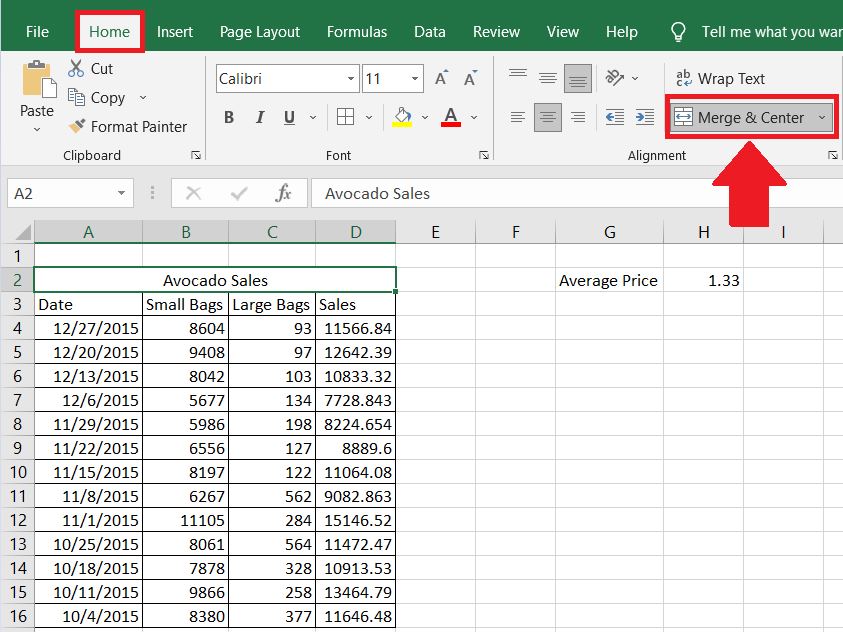843x632 pixels.
Task: Open the Borders grid icon
Action: tap(345, 117)
